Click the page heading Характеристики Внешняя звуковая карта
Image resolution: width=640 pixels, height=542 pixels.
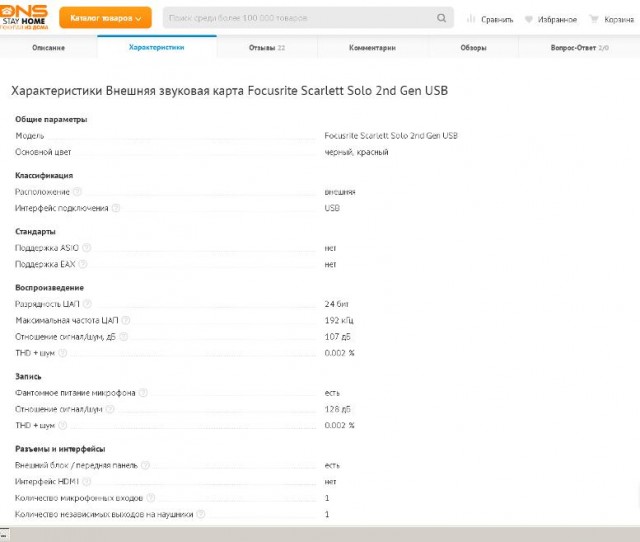coord(229,91)
